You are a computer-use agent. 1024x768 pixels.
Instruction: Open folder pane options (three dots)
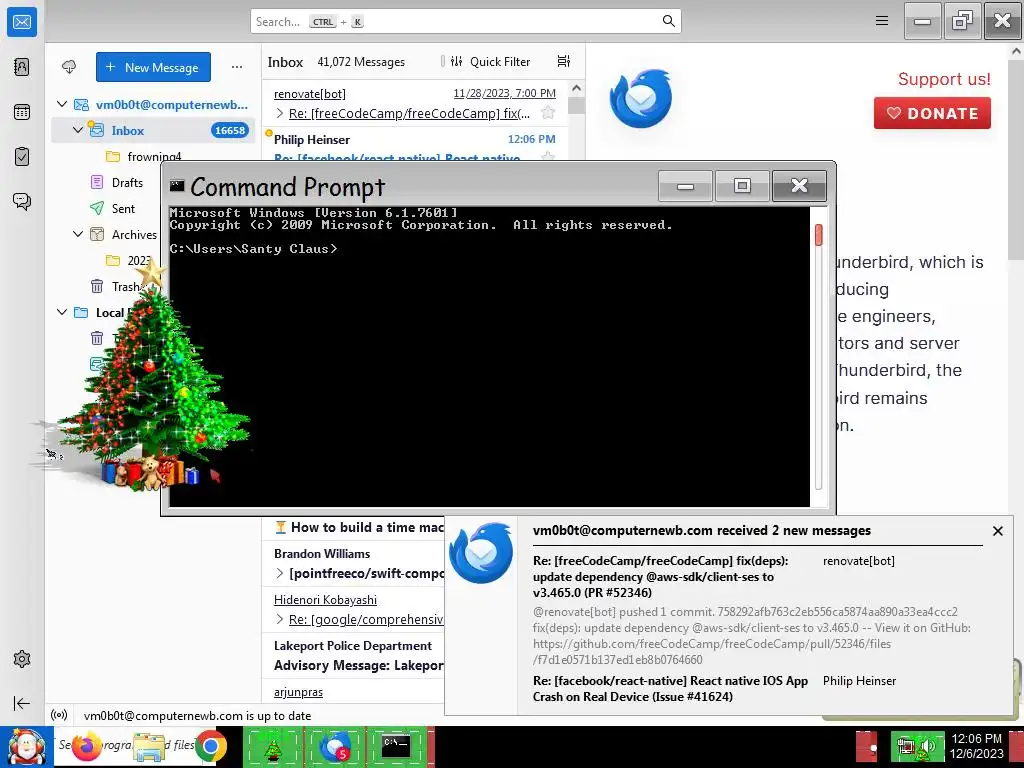point(236,67)
